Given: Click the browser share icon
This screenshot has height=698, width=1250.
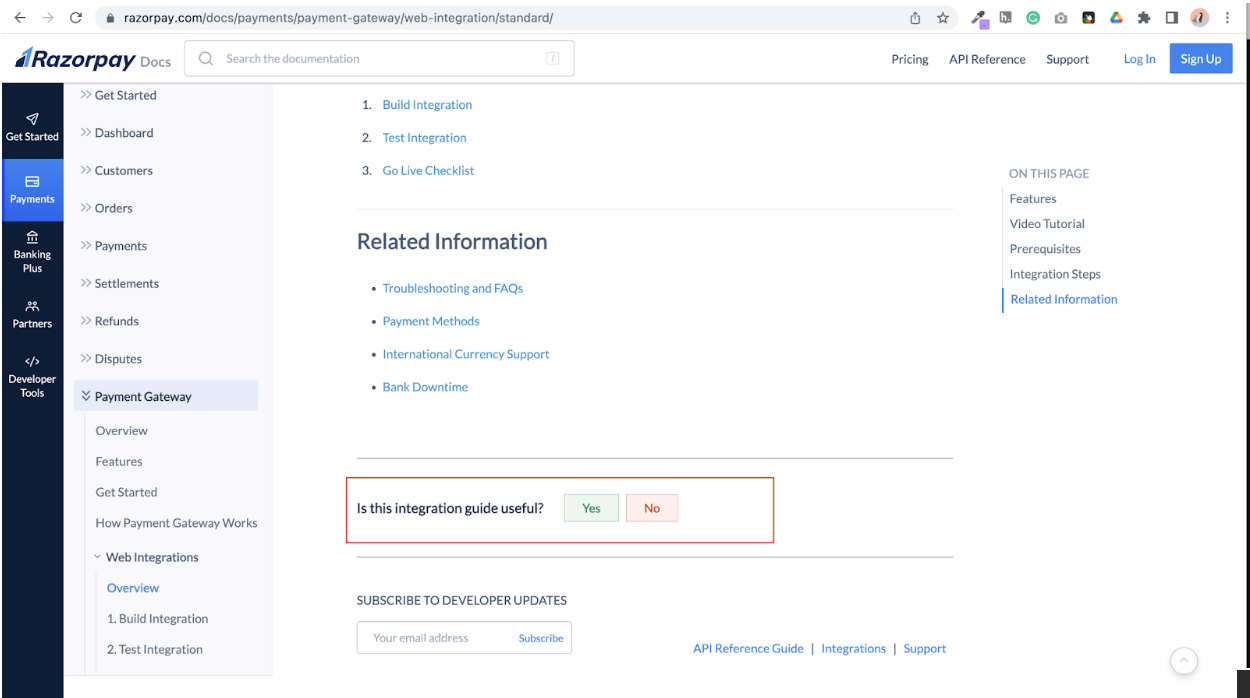Looking at the screenshot, I should (914, 17).
